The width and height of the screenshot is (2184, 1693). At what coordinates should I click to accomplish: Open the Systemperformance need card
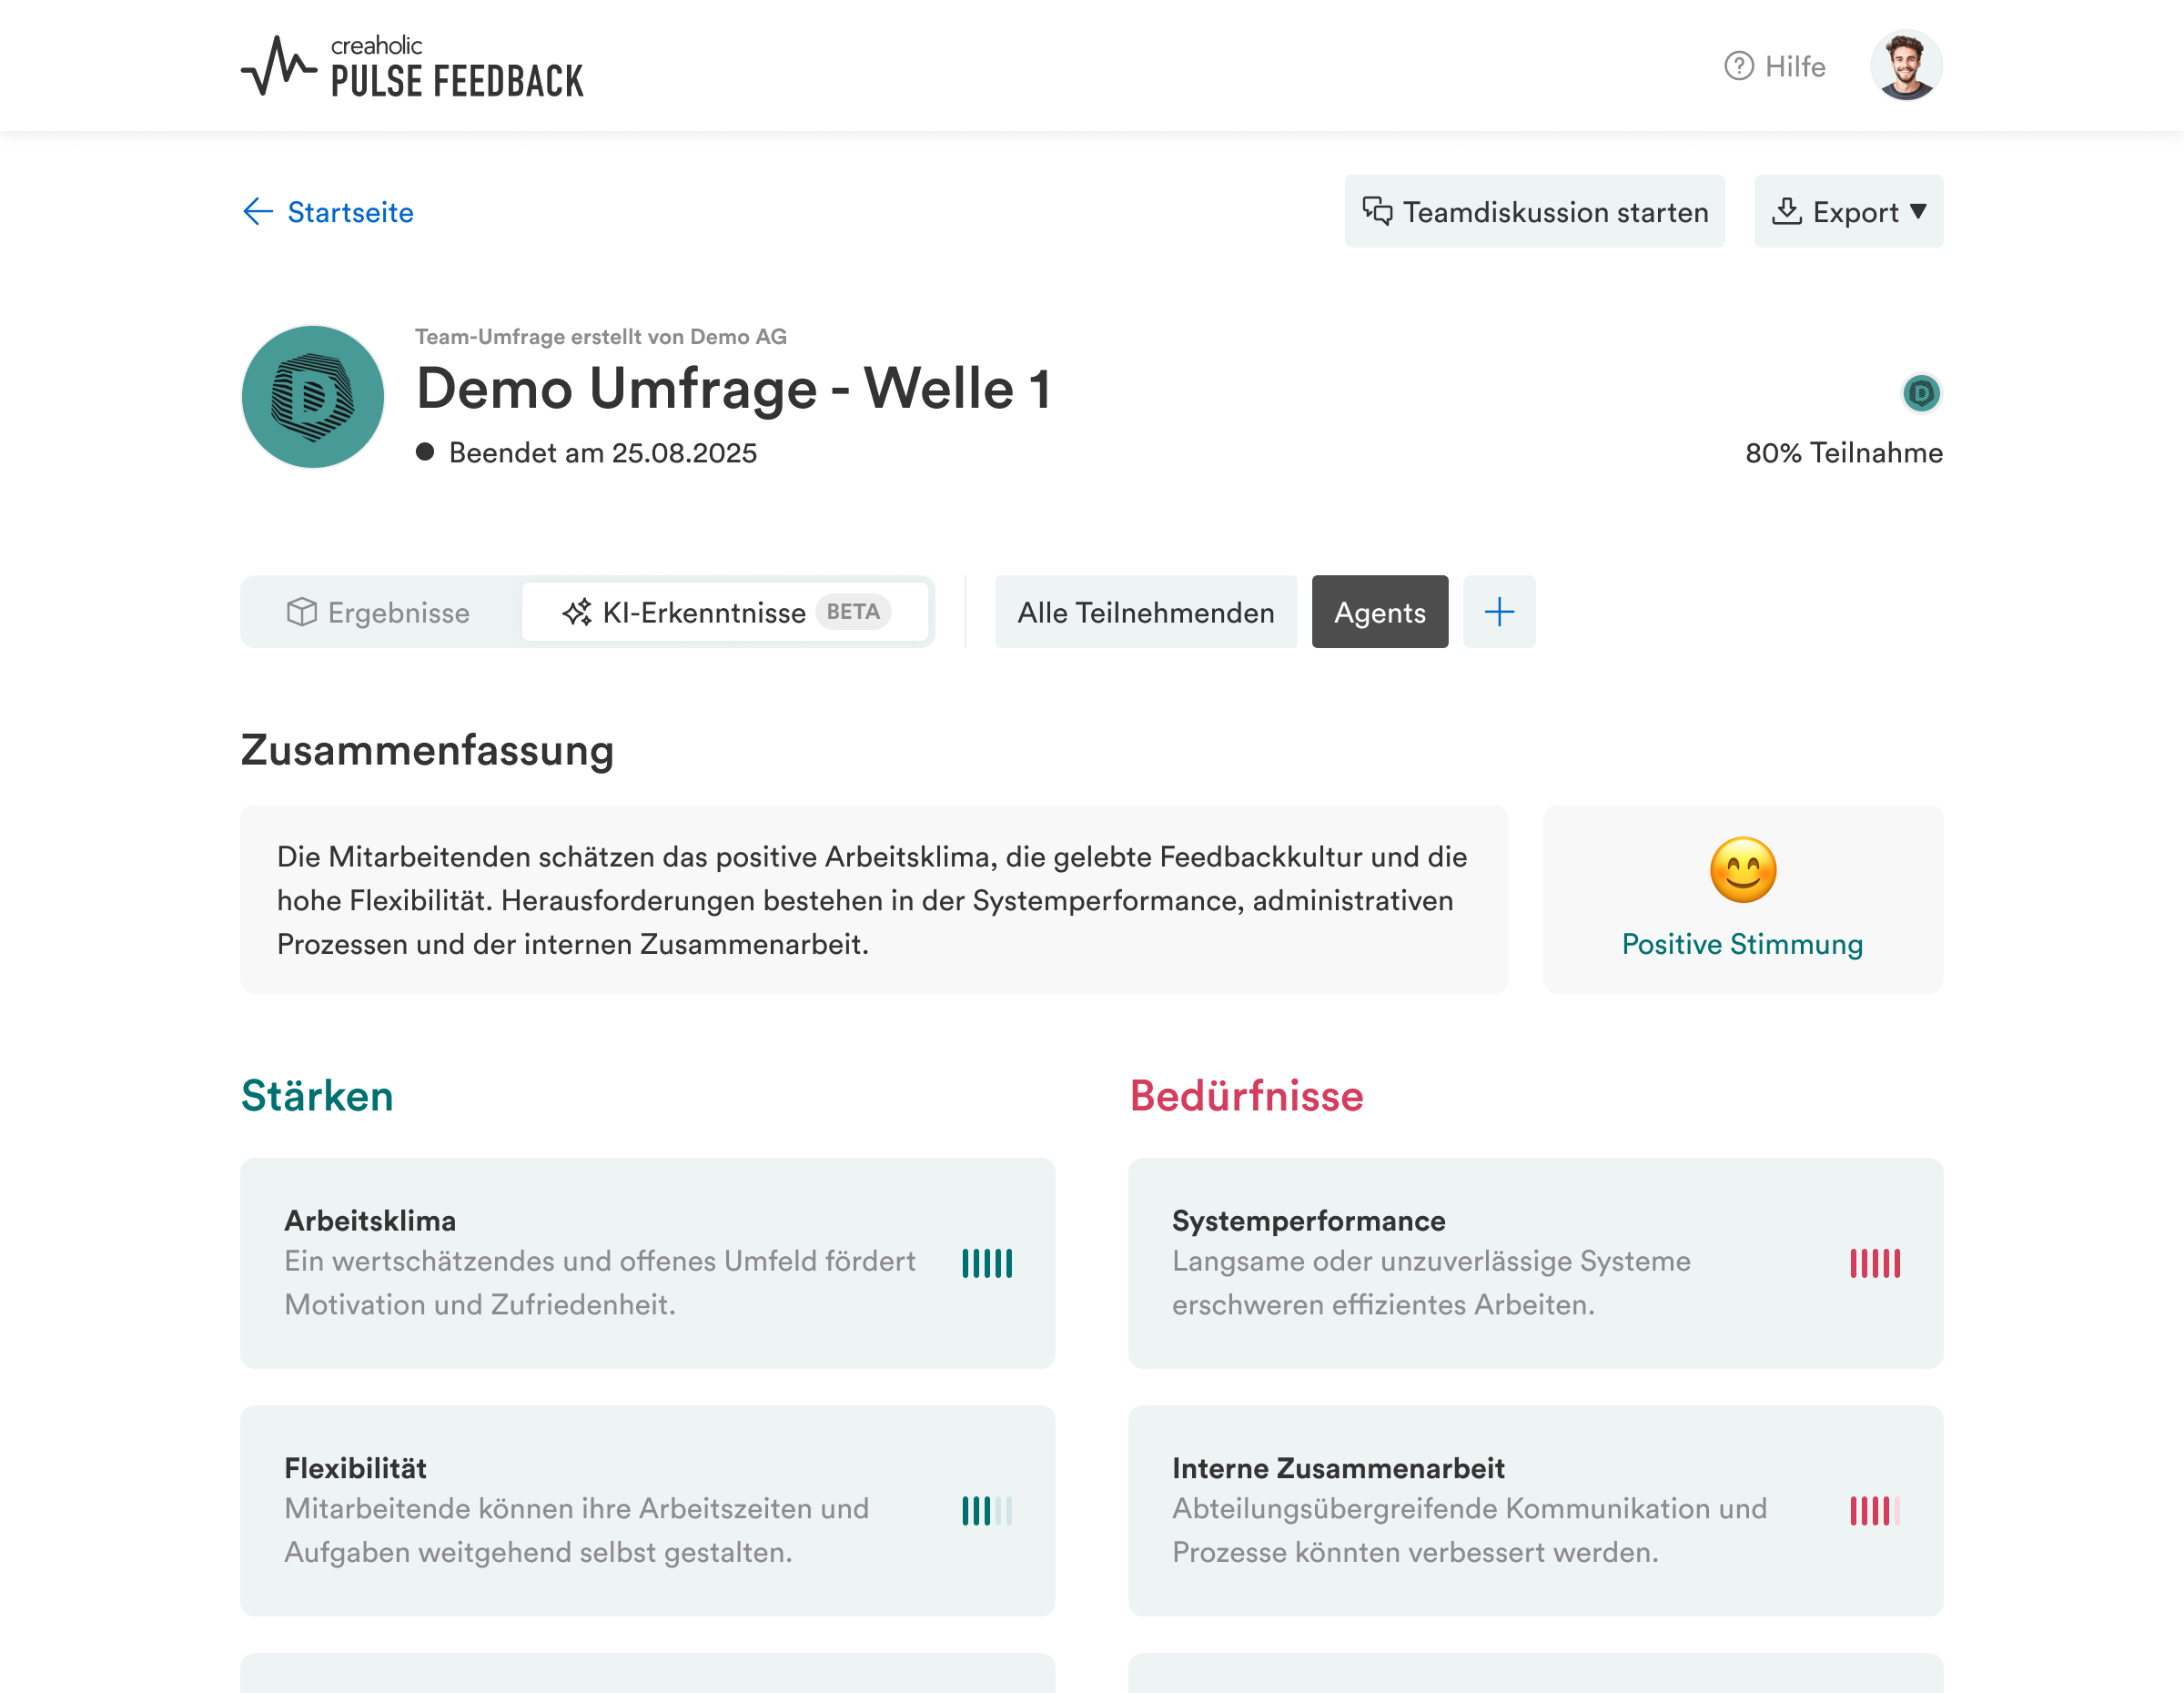(x=1536, y=1263)
